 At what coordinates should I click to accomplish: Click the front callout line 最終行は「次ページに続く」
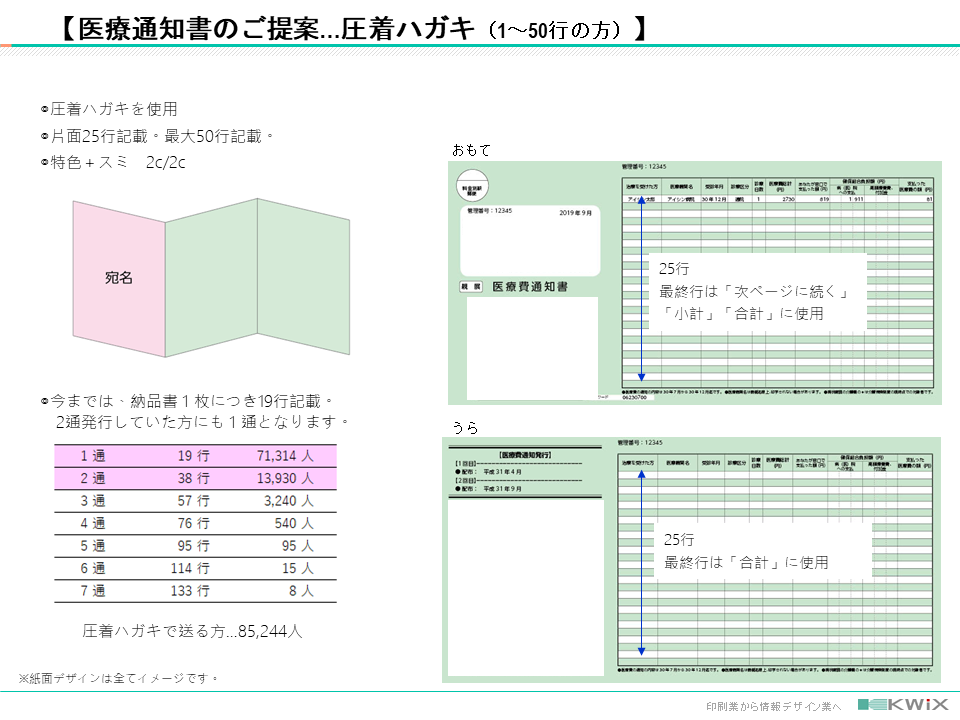754,291
